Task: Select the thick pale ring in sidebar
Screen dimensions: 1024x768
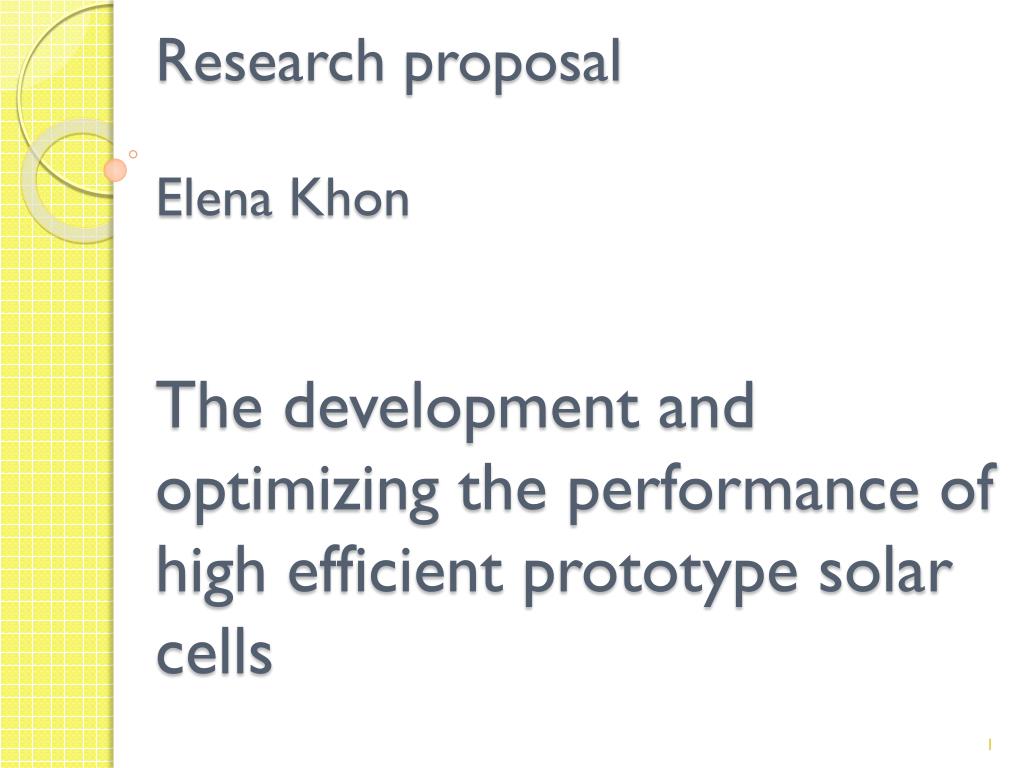Action: [69, 182]
